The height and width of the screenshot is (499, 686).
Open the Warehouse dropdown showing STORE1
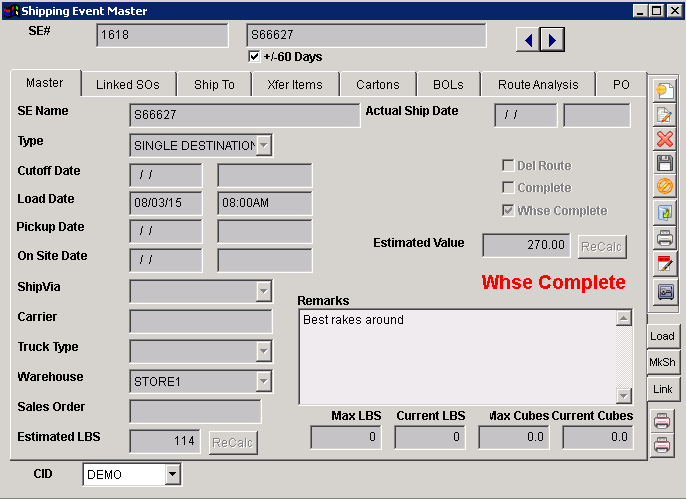tap(263, 381)
